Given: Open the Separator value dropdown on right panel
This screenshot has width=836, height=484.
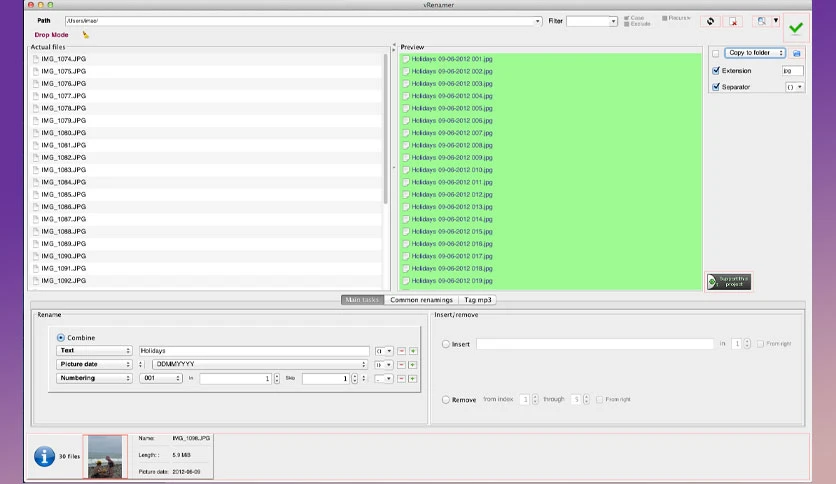Looking at the screenshot, I should (x=794, y=87).
